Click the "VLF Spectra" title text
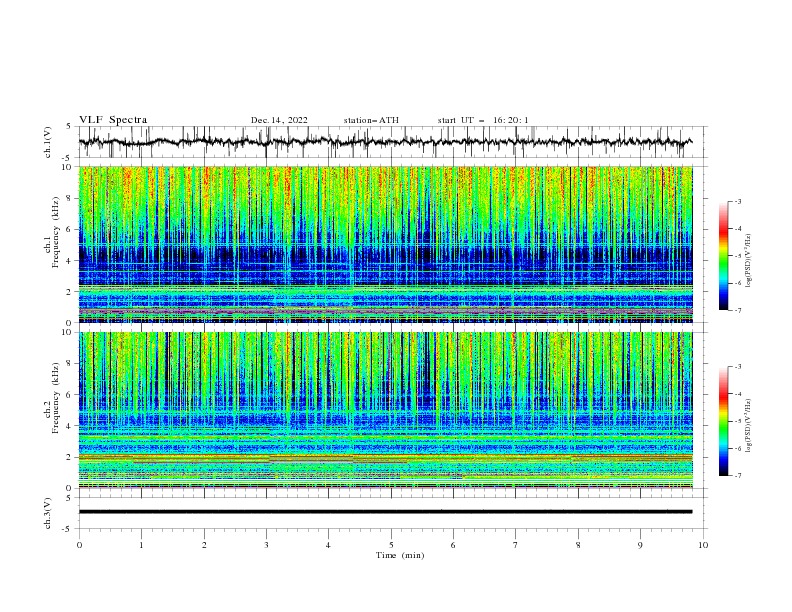This screenshot has height=612, width=792. click(113, 120)
